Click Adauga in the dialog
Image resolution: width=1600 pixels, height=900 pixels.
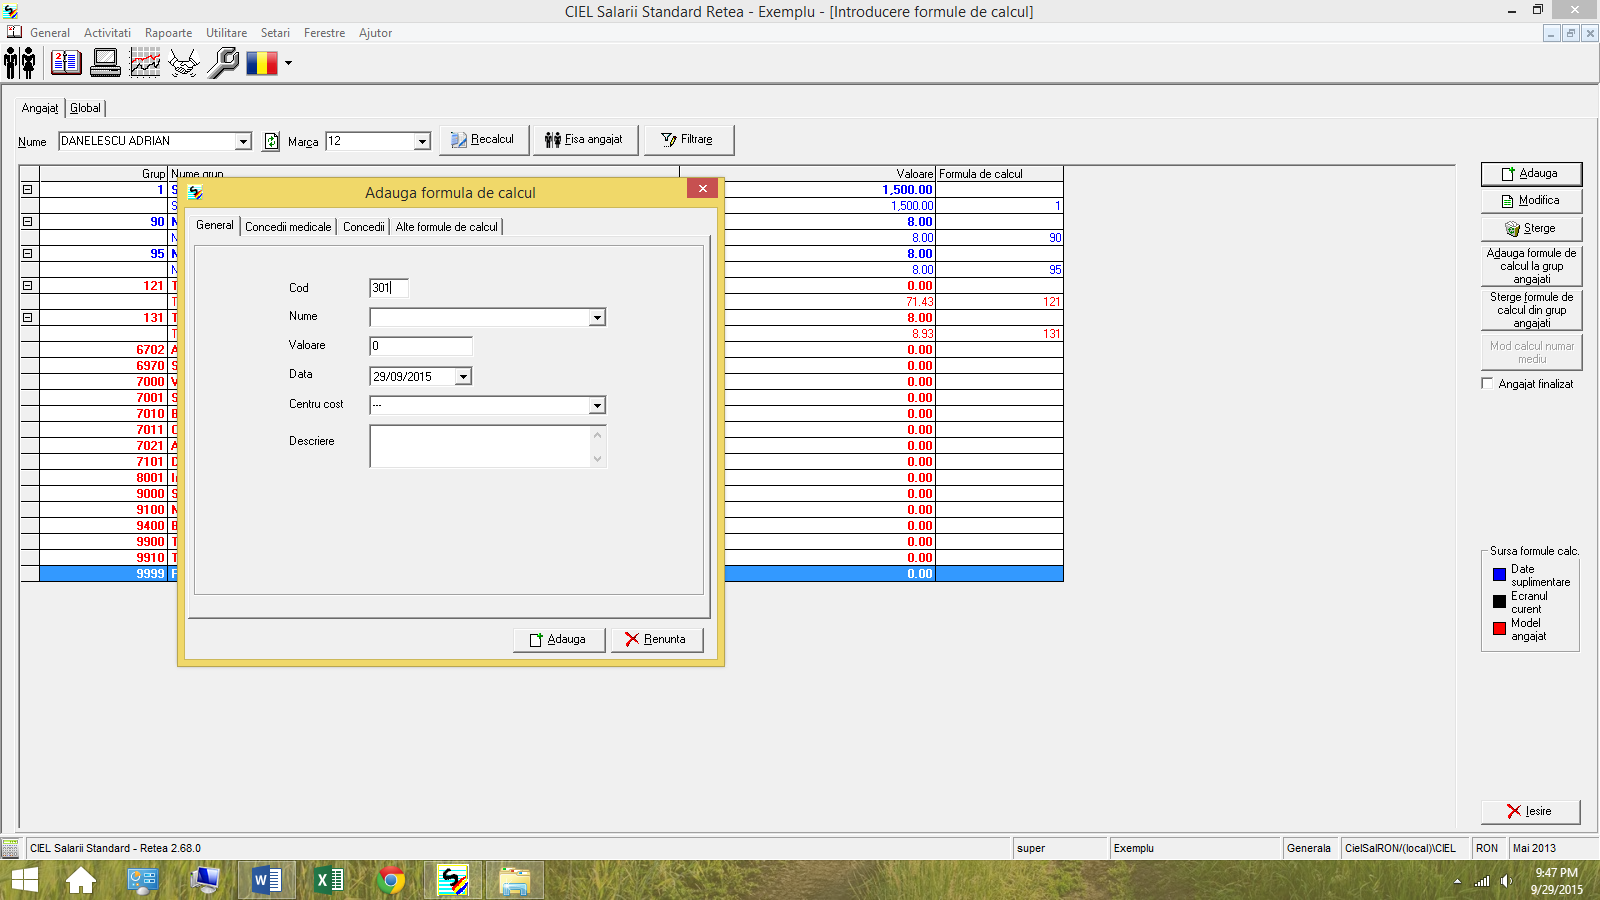click(559, 640)
